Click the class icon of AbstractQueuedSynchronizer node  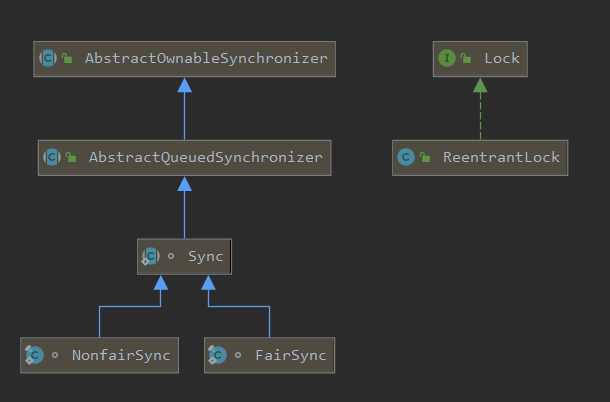(51, 158)
